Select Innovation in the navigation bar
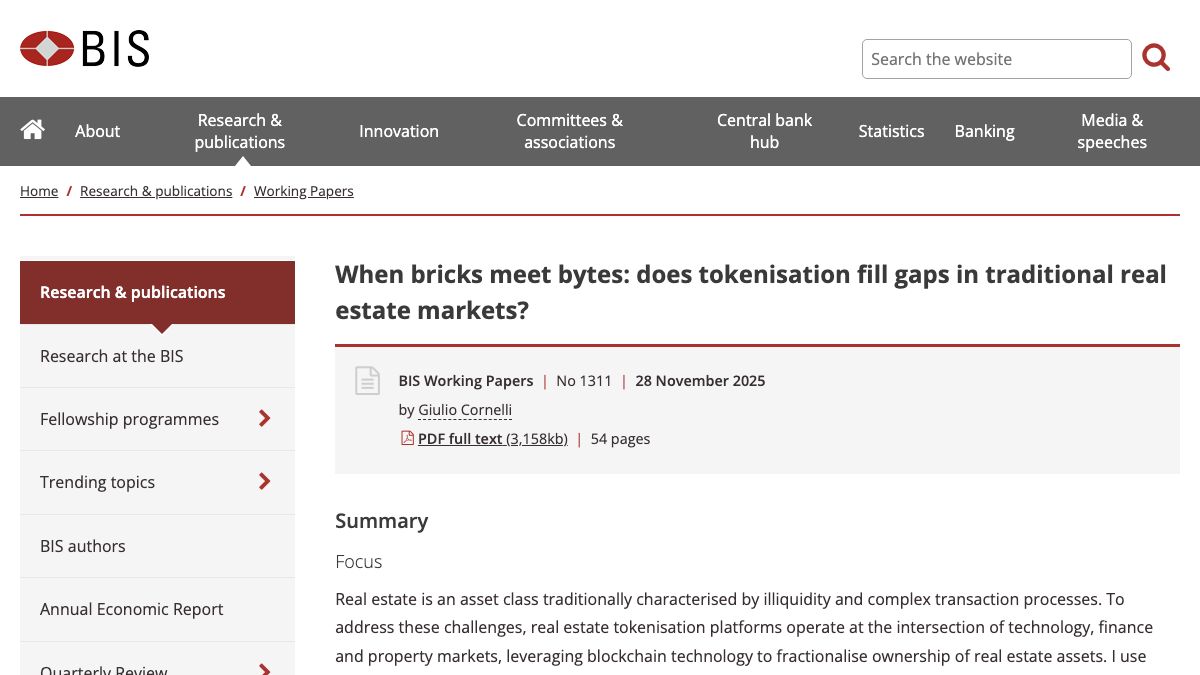The width and height of the screenshot is (1200, 675). tap(399, 131)
